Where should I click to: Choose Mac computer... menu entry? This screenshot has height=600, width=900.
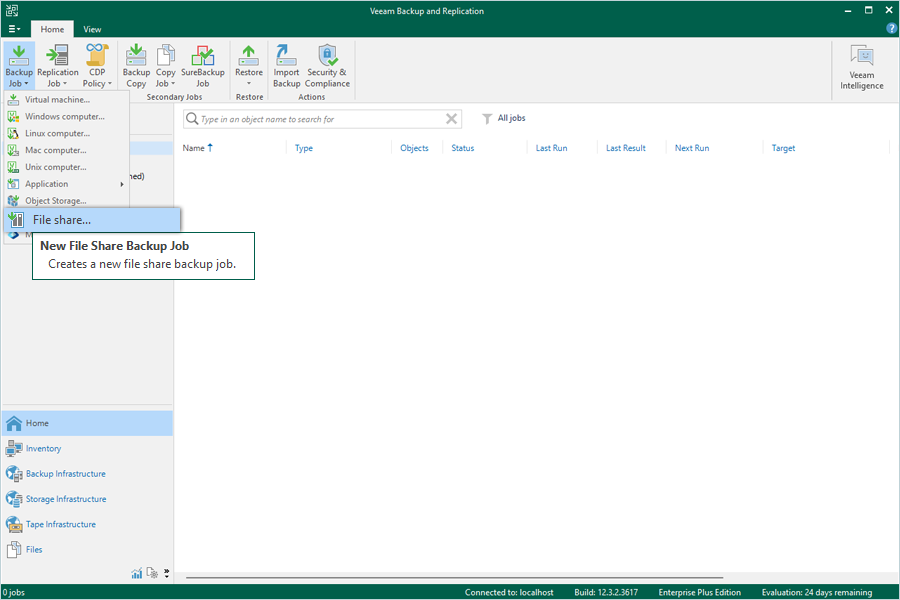click(67, 150)
